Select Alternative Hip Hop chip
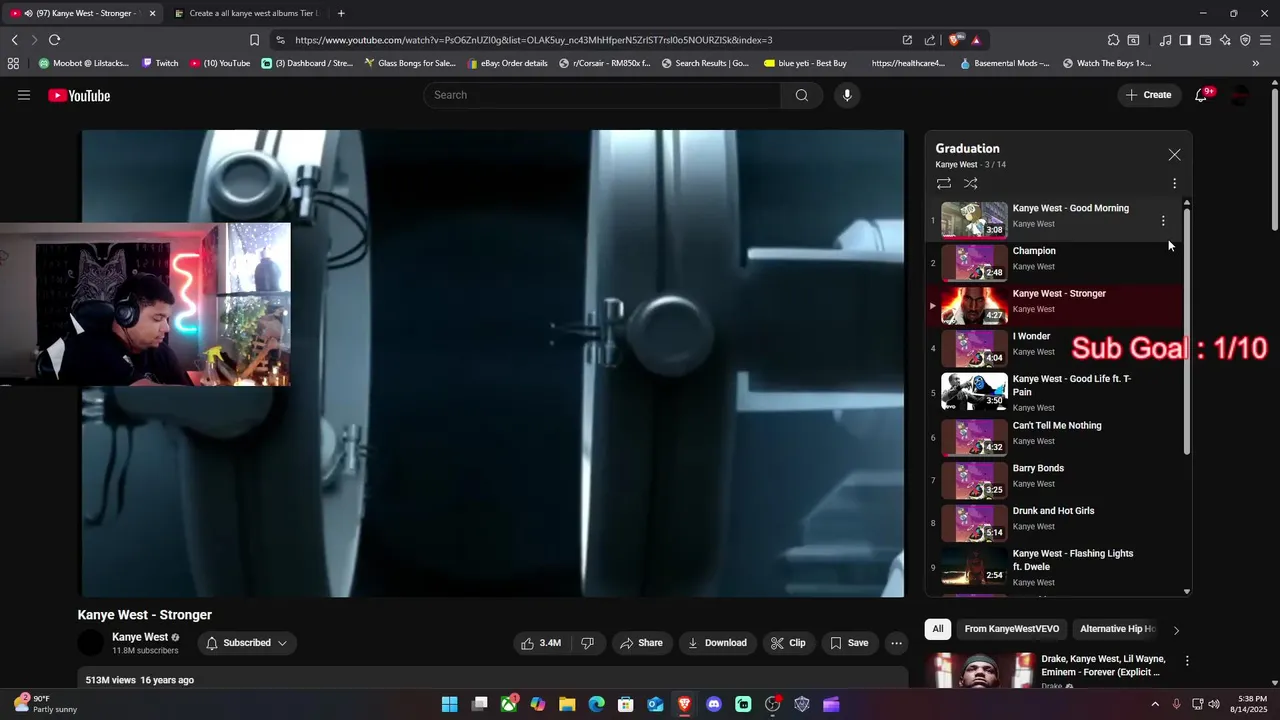 [1118, 629]
